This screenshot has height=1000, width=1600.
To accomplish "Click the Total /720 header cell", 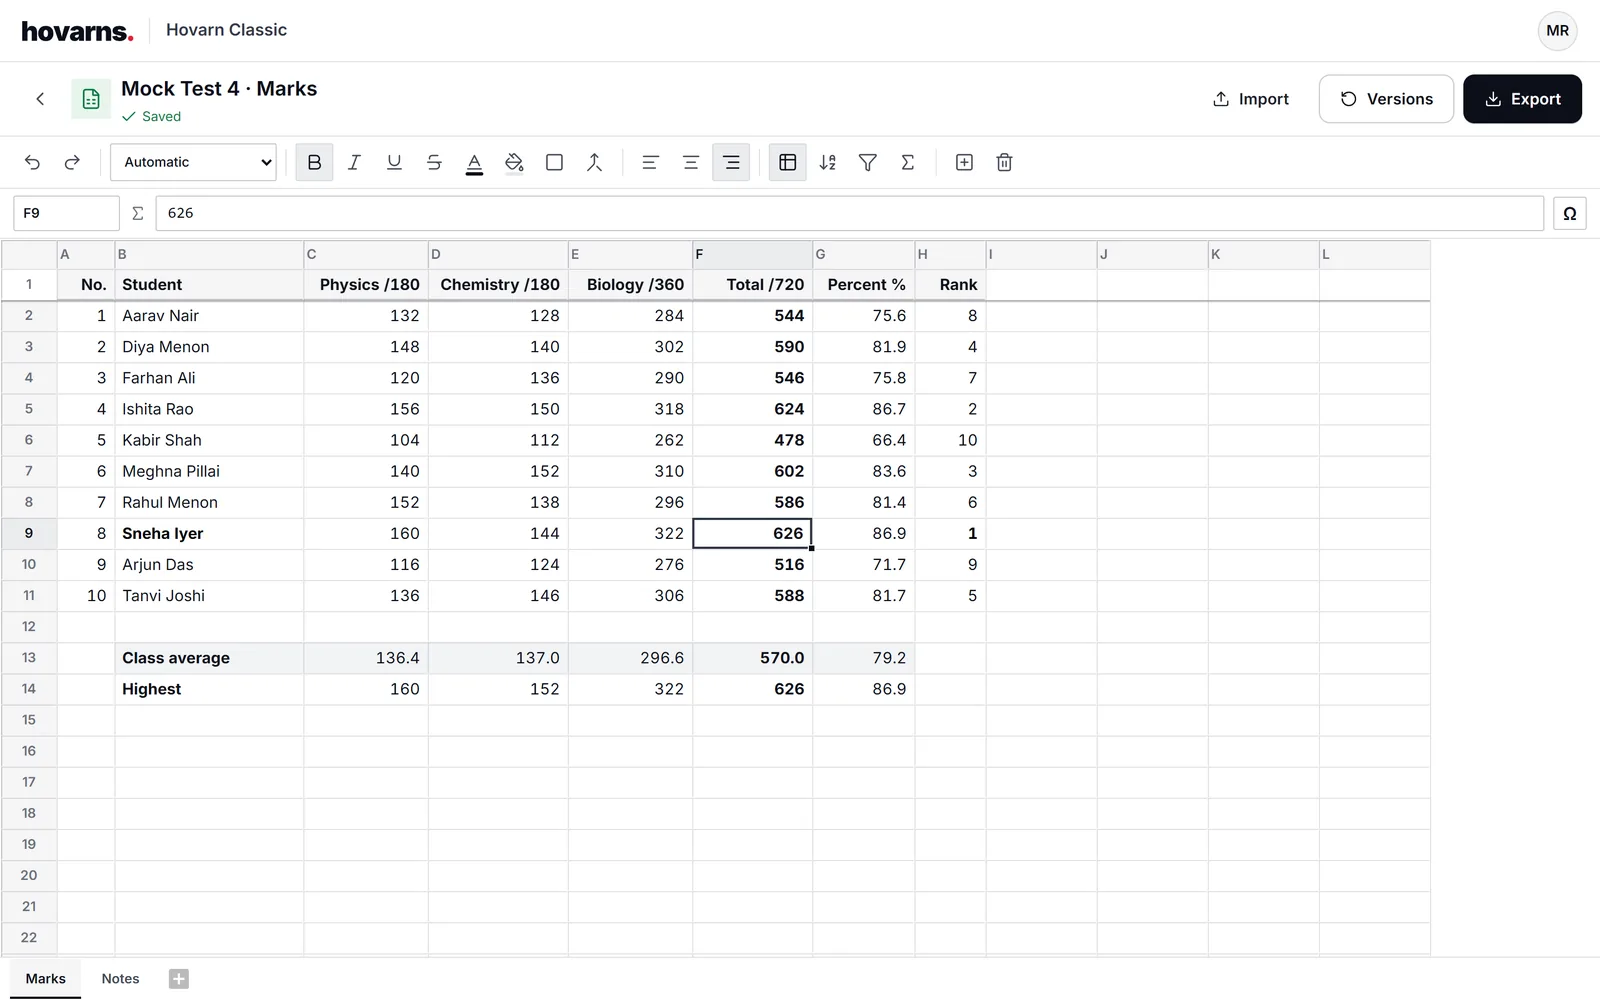I will [752, 285].
